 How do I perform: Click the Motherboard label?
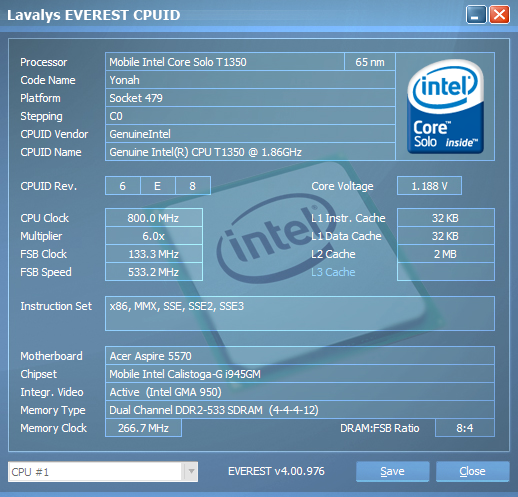coord(51,356)
